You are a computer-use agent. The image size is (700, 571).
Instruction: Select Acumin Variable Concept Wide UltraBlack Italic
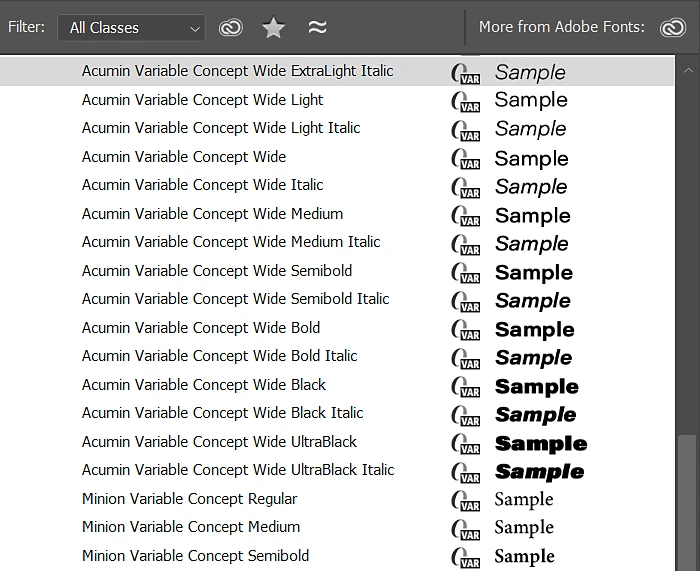[x=337, y=470]
